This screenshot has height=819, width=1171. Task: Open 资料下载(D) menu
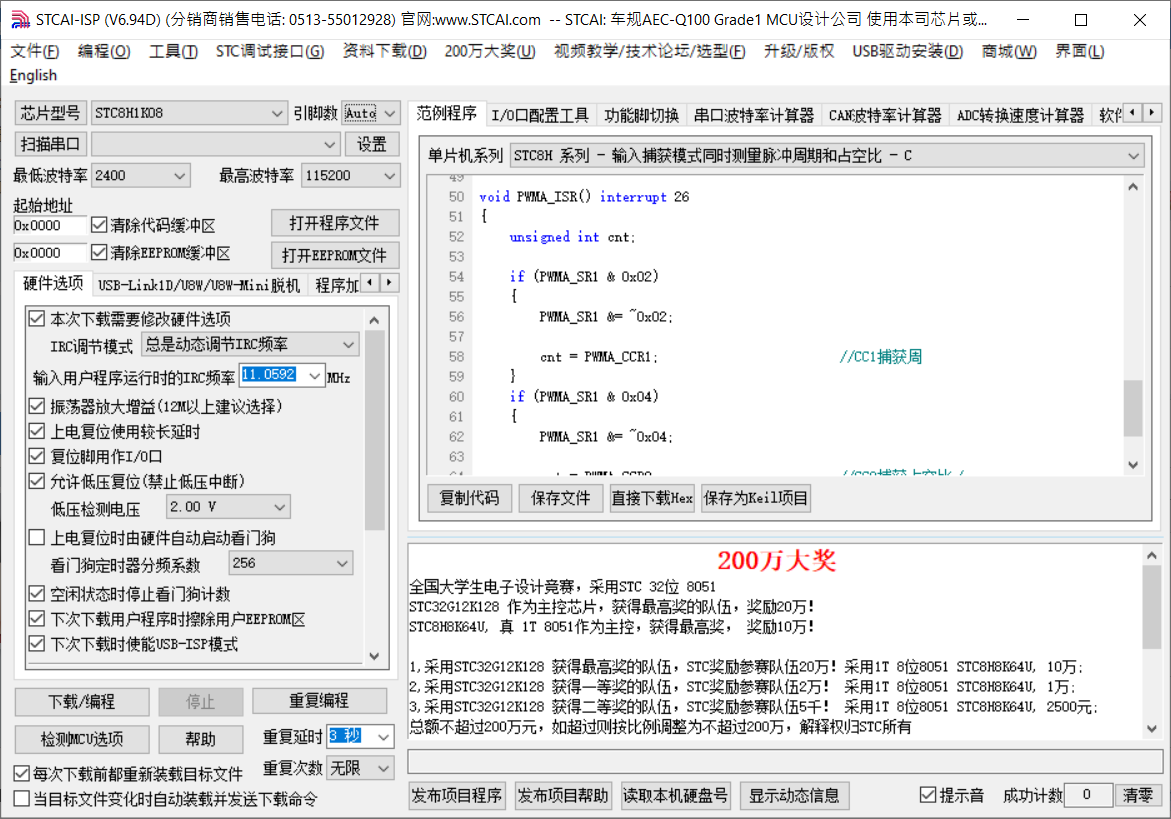pos(385,51)
